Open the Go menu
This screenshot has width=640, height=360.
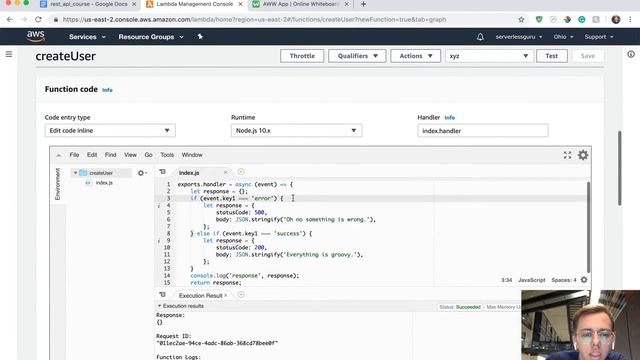(148, 155)
